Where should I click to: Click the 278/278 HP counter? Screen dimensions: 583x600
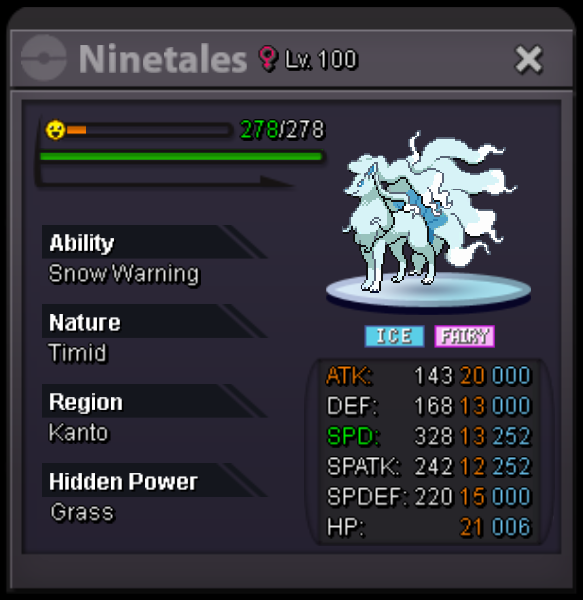(282, 130)
